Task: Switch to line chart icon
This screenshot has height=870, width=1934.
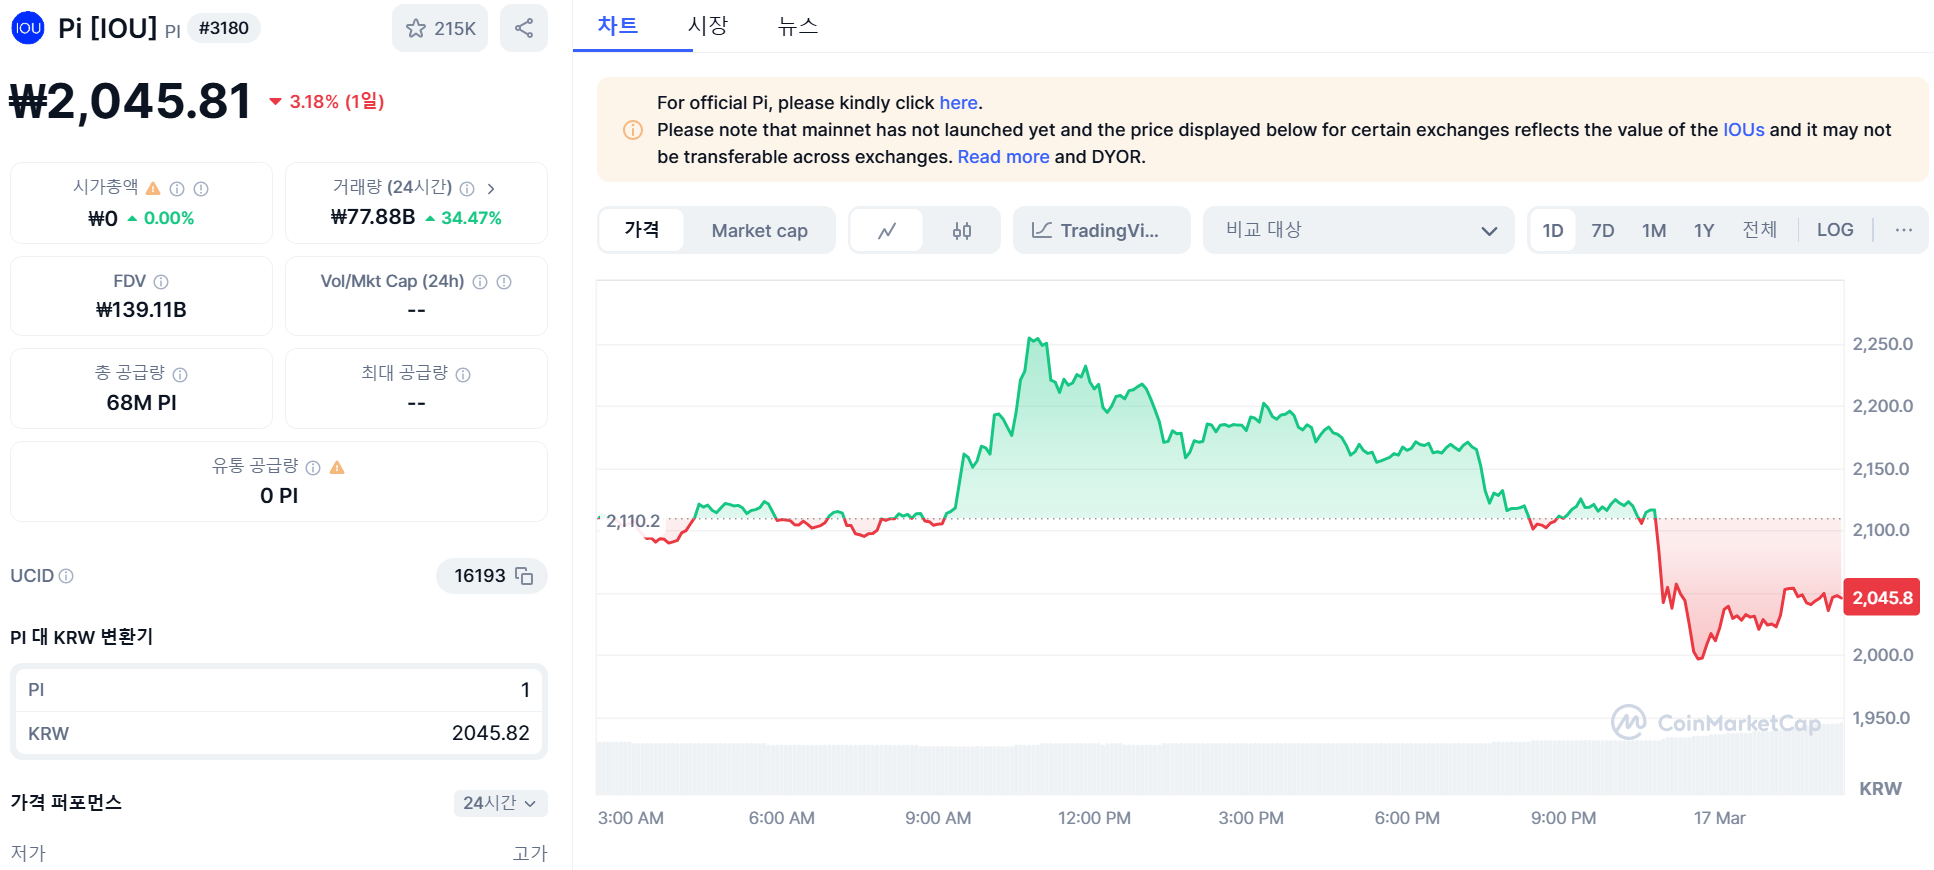Action: pyautogui.click(x=887, y=231)
